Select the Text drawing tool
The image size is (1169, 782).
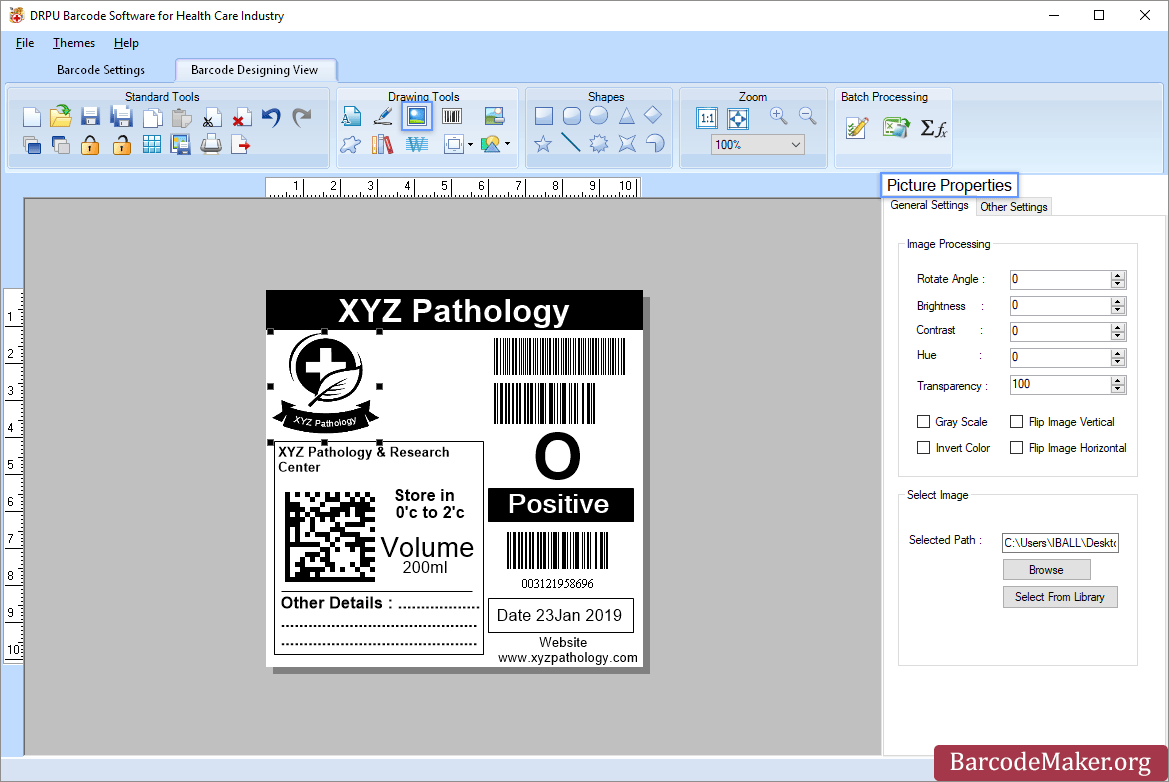(351, 116)
